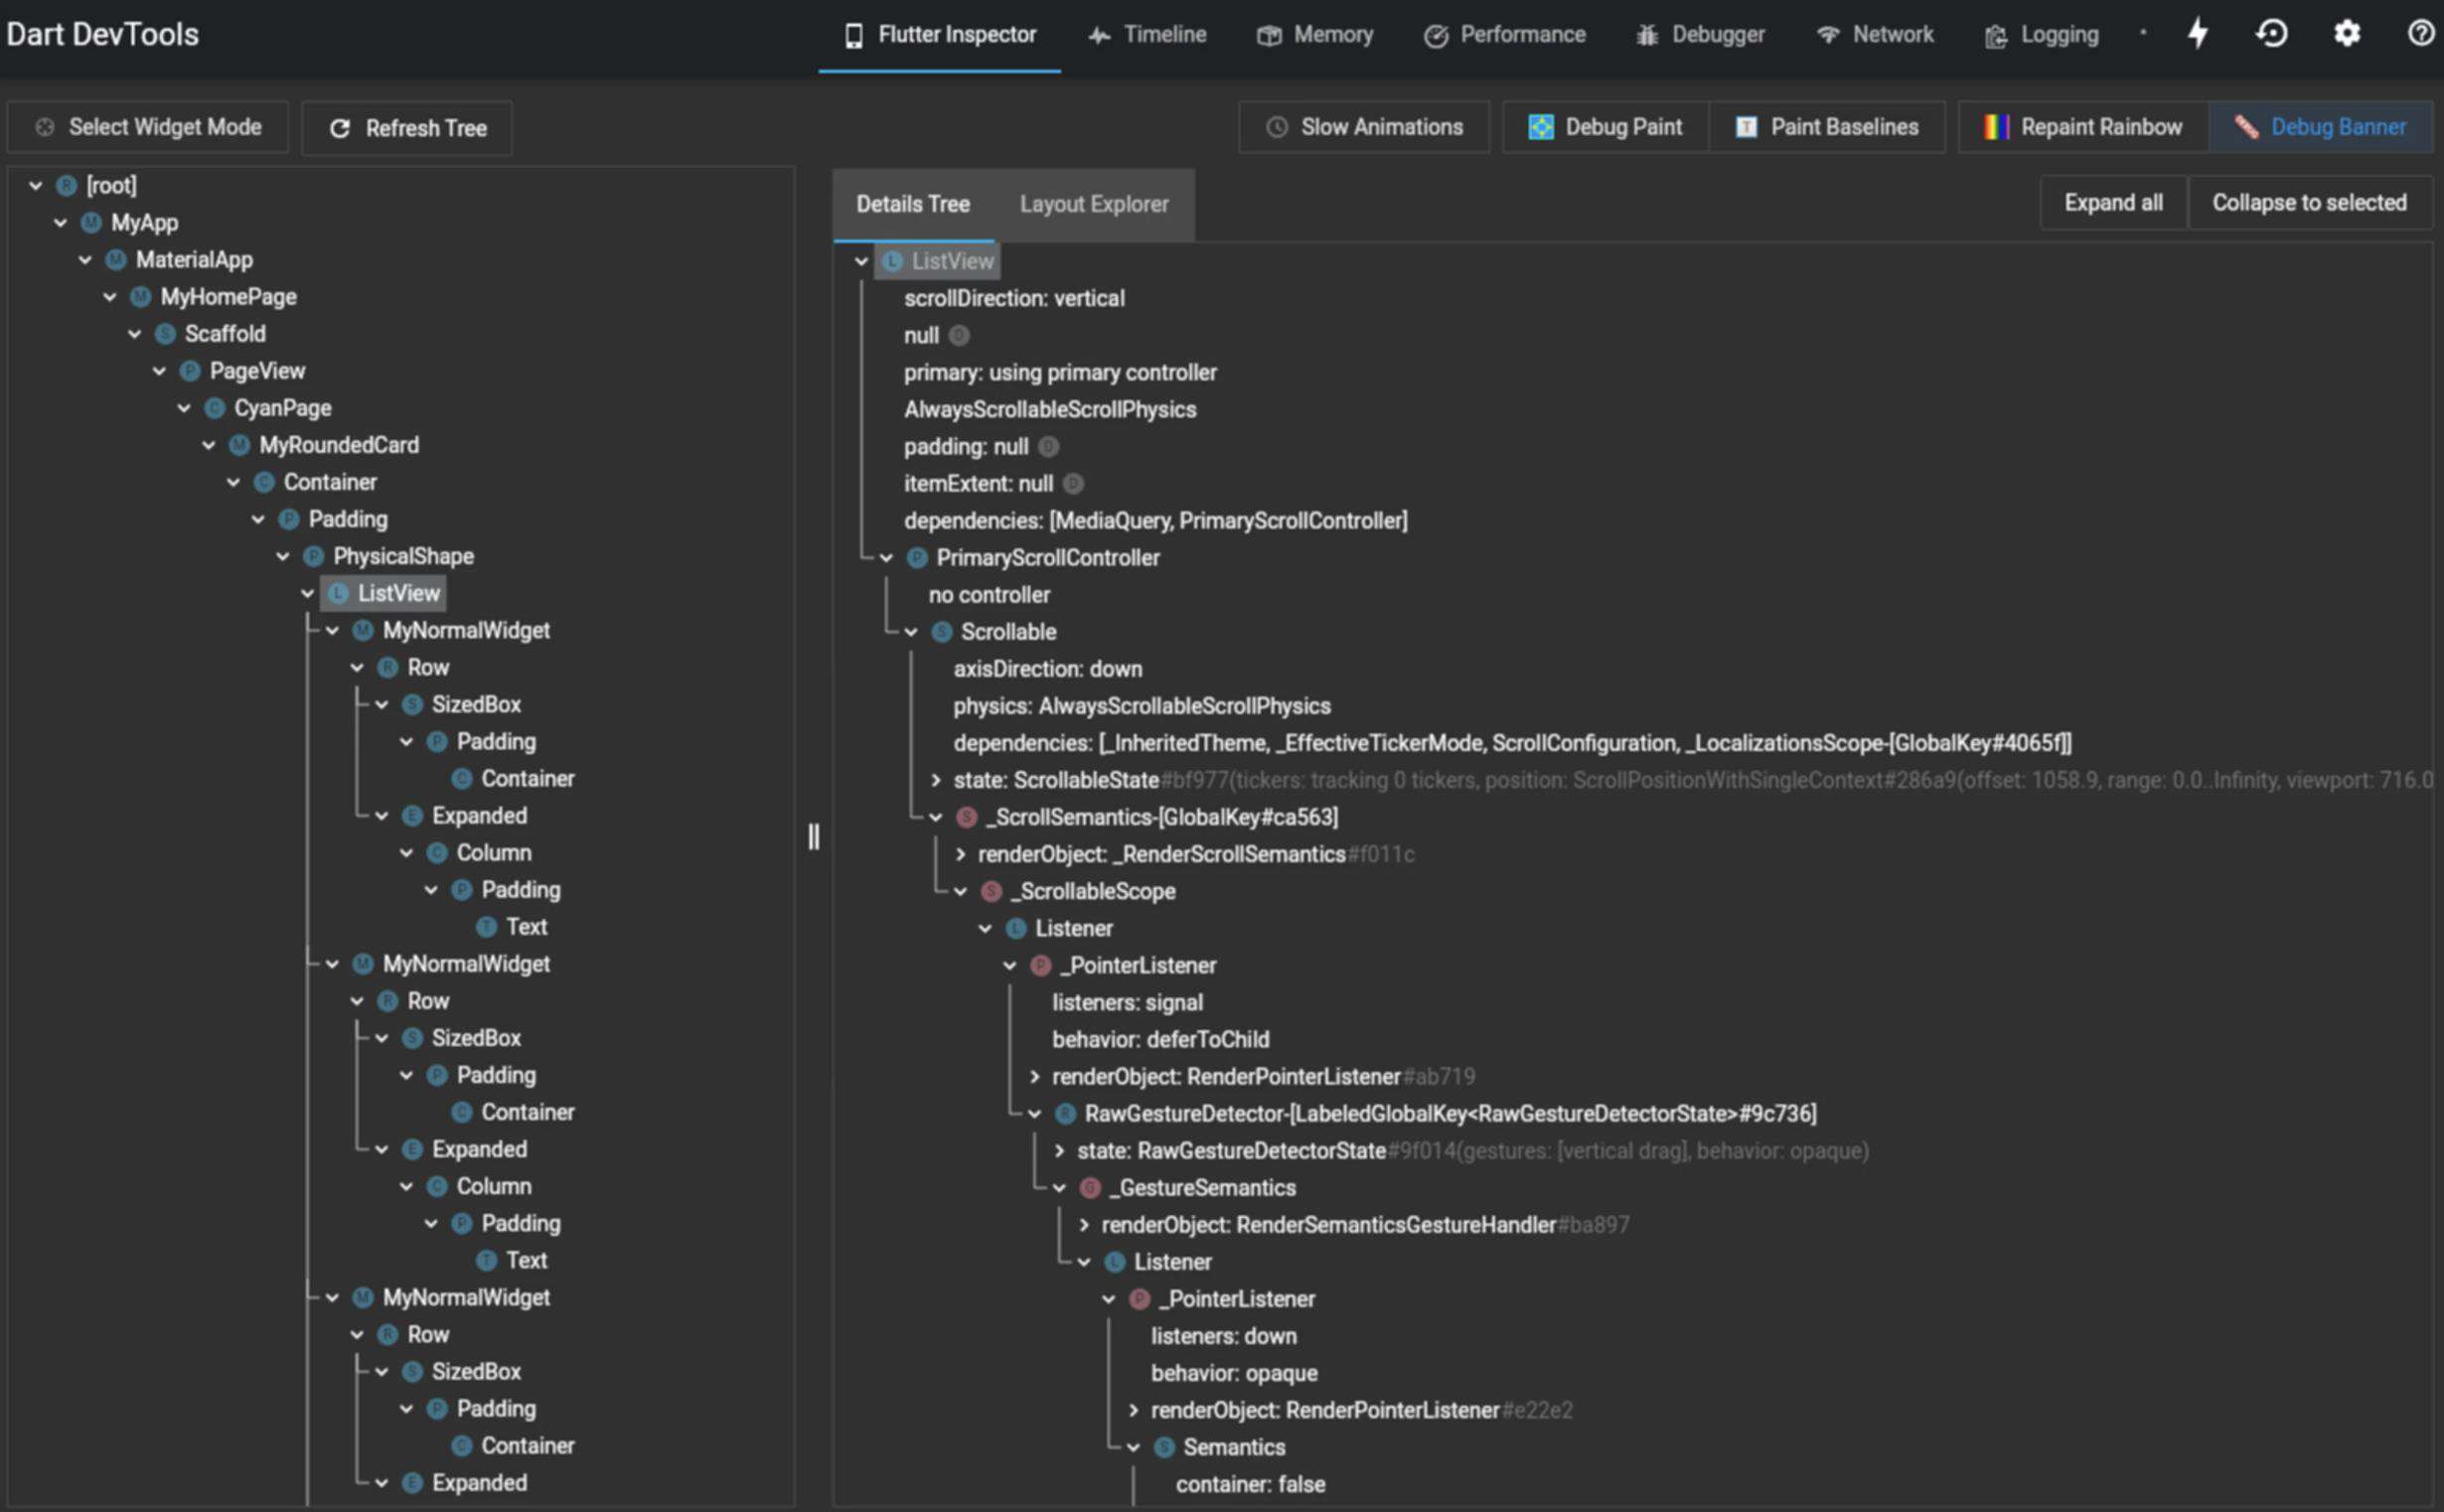Click the Refresh Tree button
This screenshot has height=1512, width=2444.
coord(407,128)
